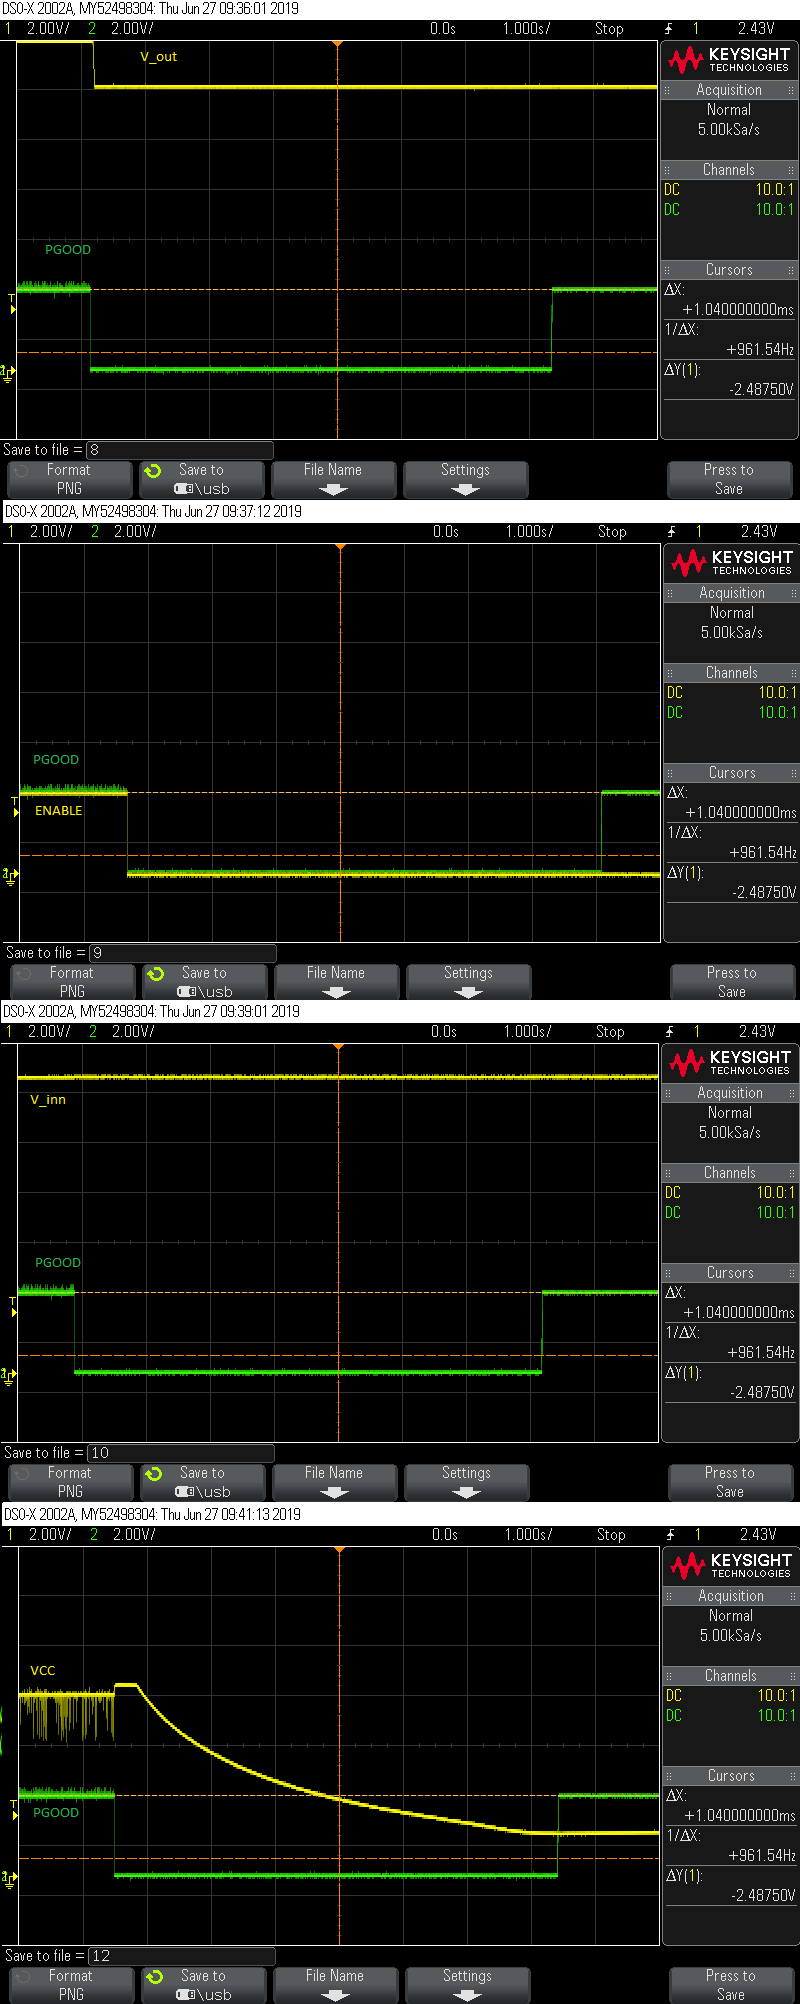Screen dimensions: 800x2004
Task: Select Channels header in the 09:41:13 capture
Action: coord(731,1676)
